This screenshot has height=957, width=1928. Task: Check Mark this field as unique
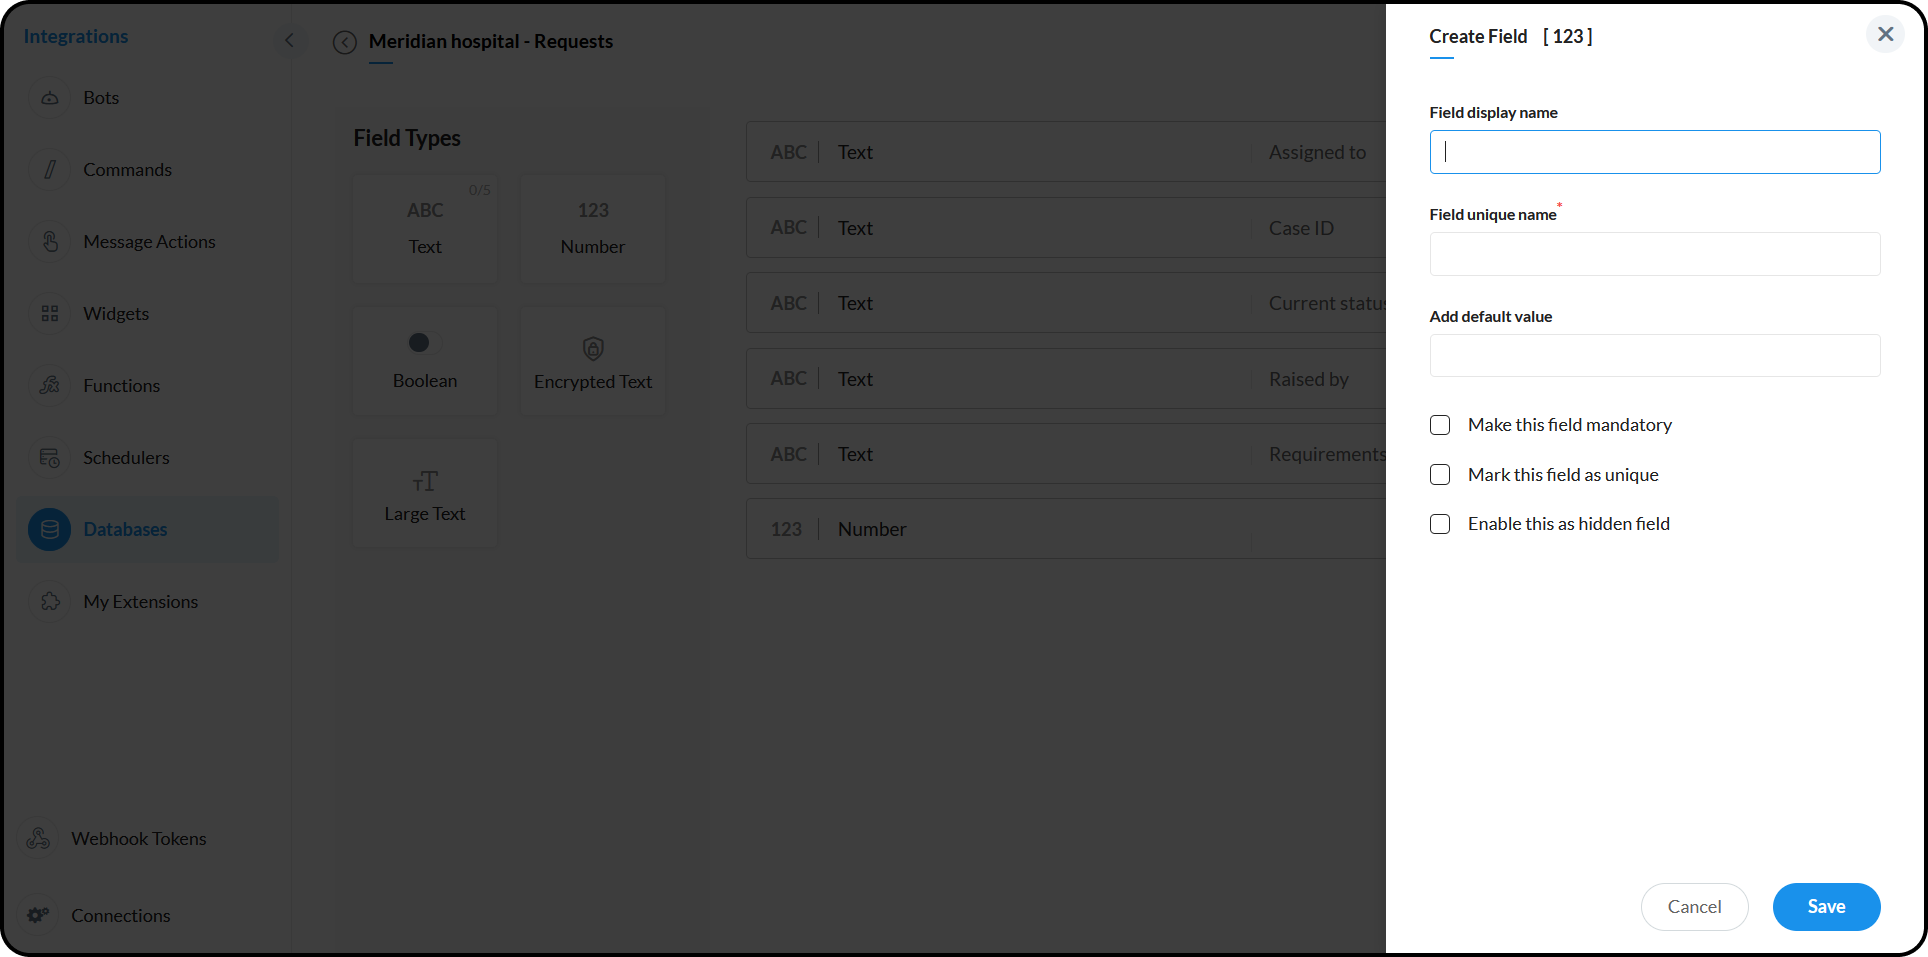1440,475
